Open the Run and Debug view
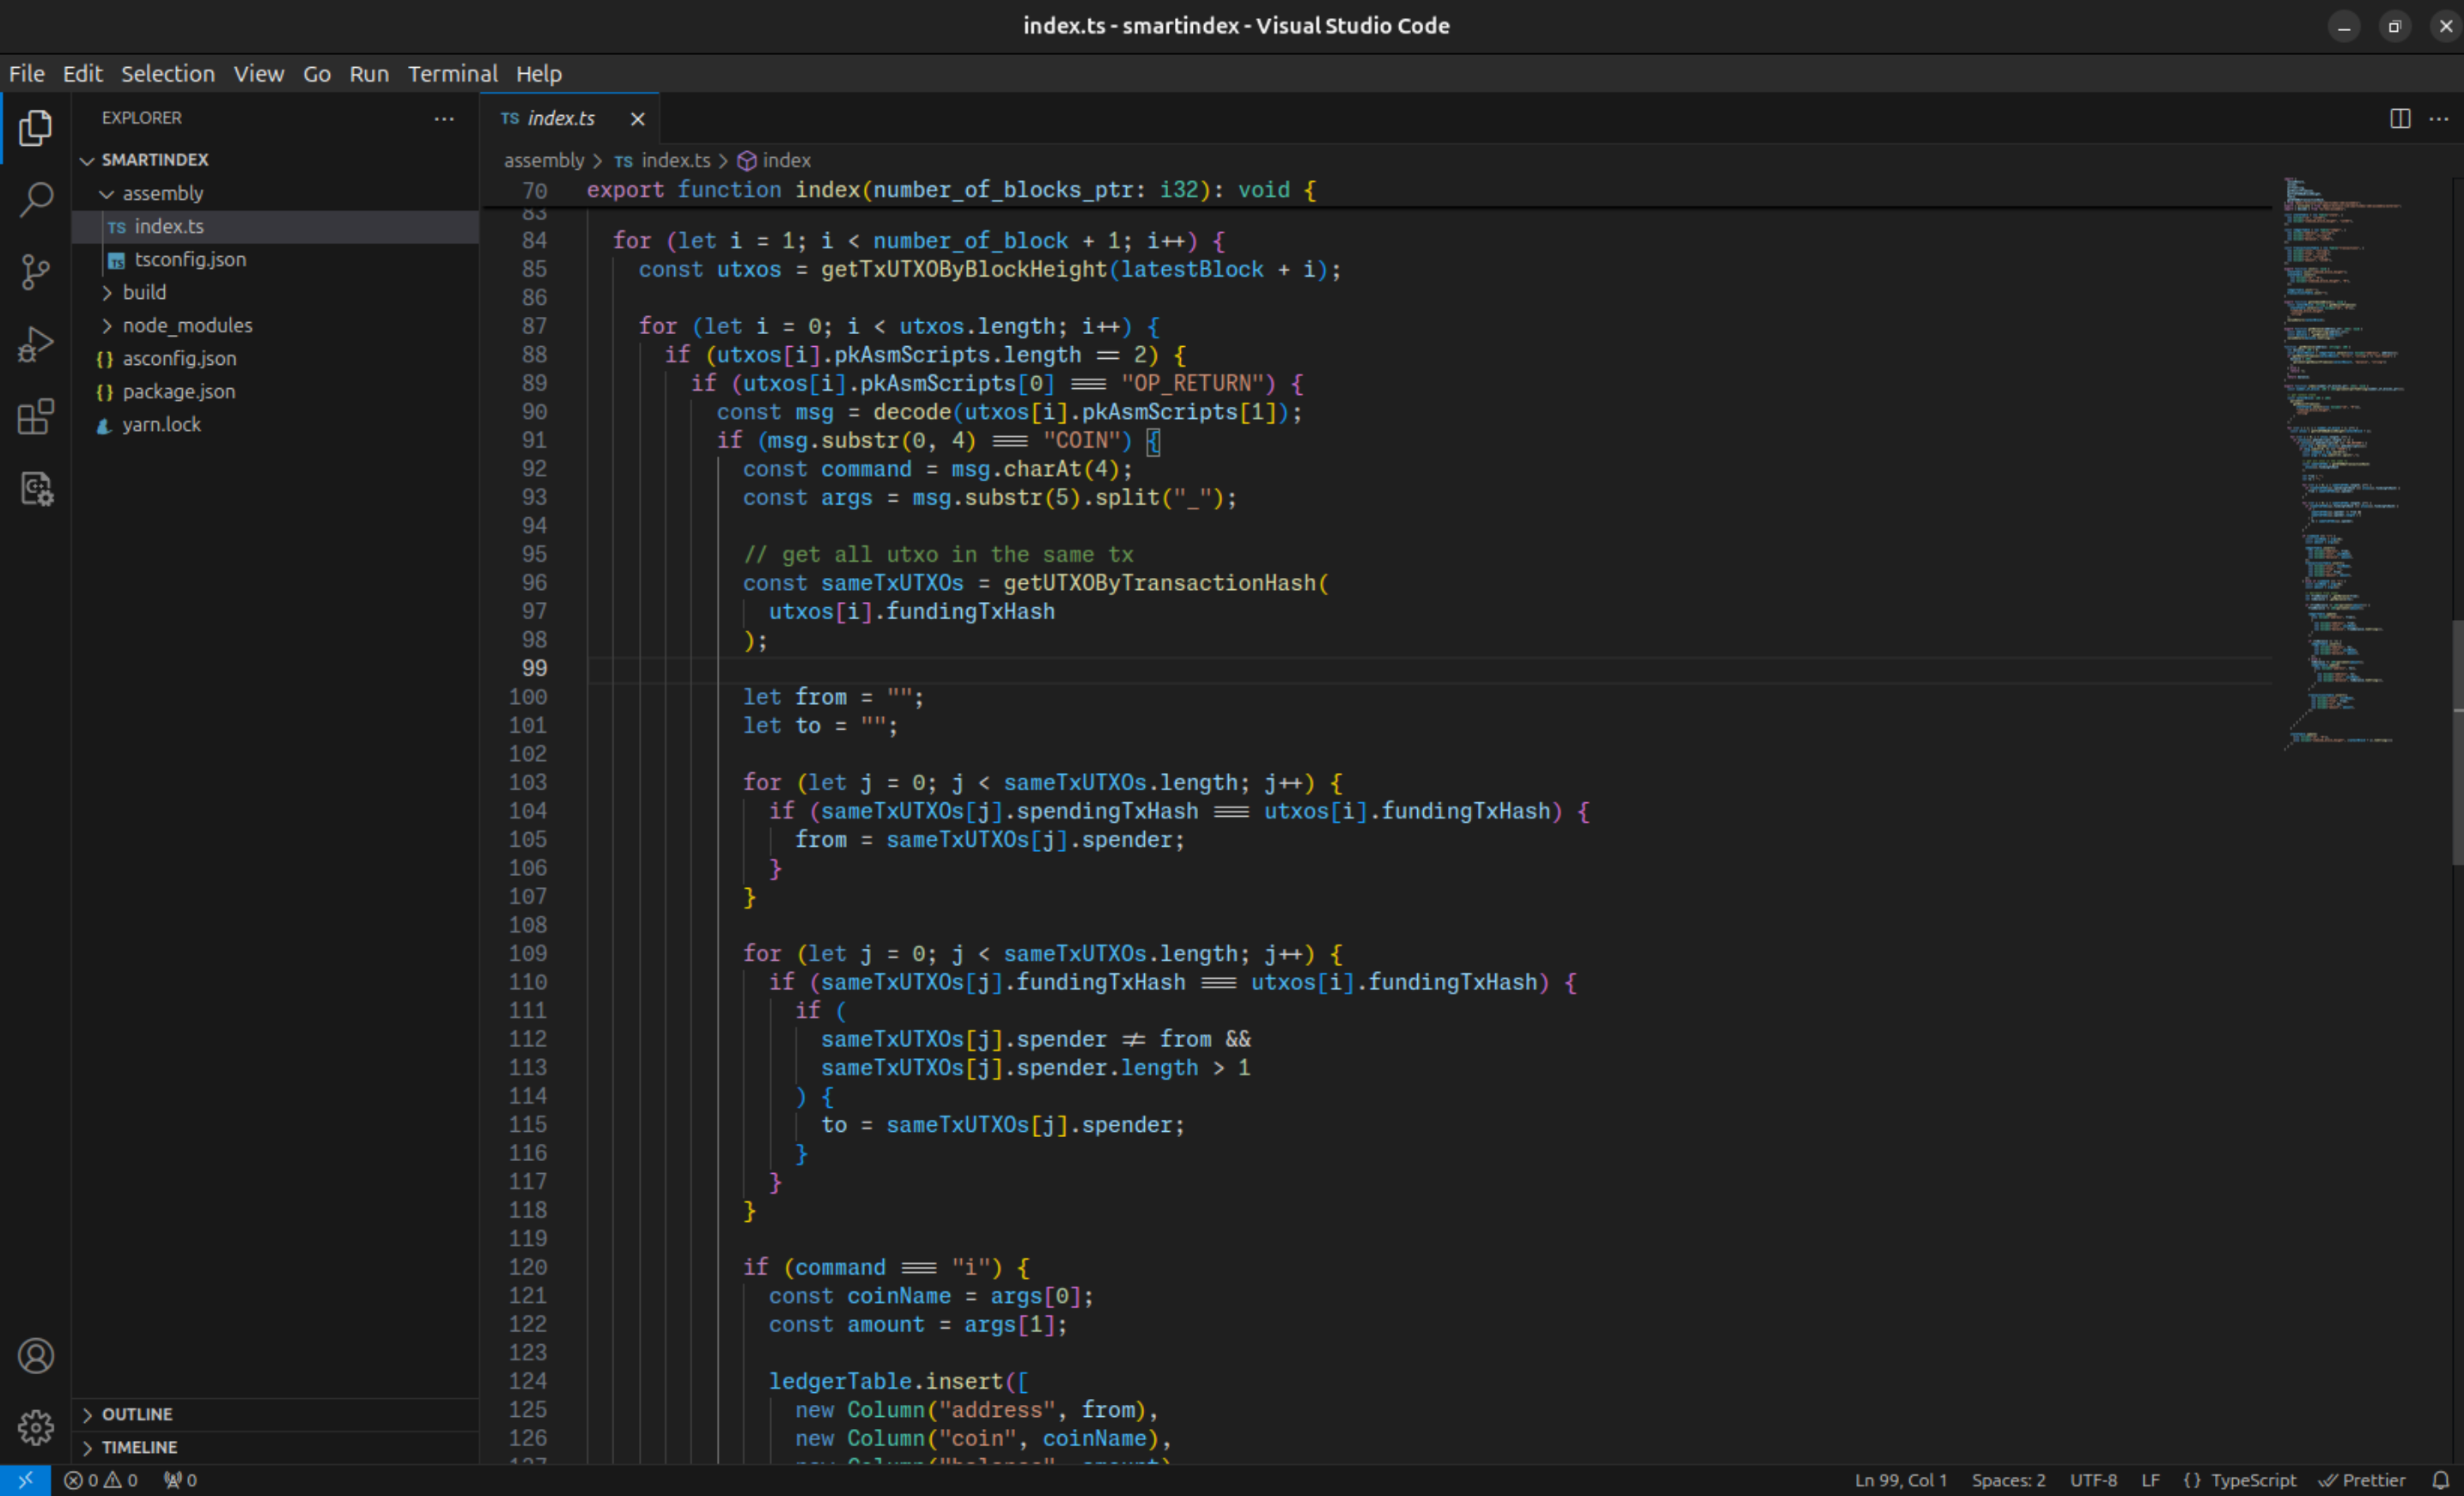 point(36,344)
